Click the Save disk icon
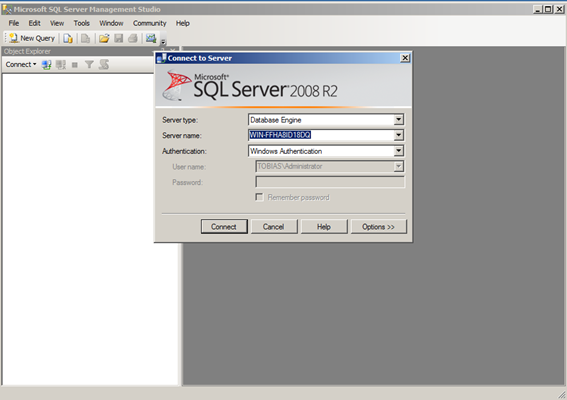Image resolution: width=567 pixels, height=400 pixels. tap(119, 38)
